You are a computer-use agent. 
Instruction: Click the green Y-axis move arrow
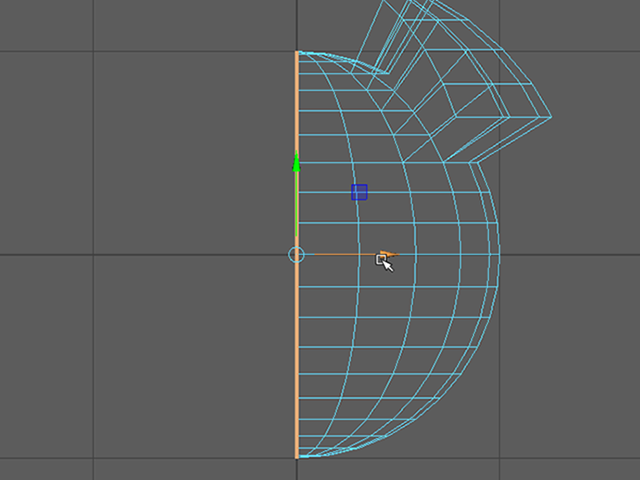(296, 161)
